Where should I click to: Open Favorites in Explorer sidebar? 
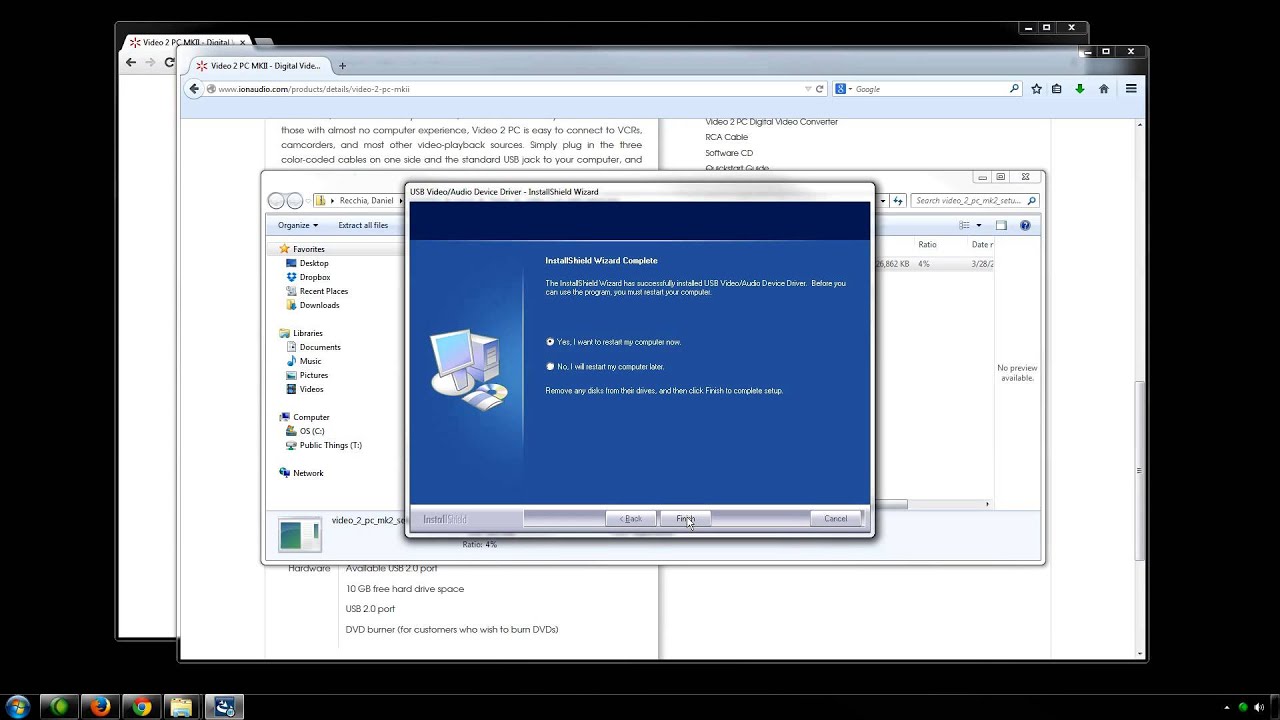[x=308, y=249]
